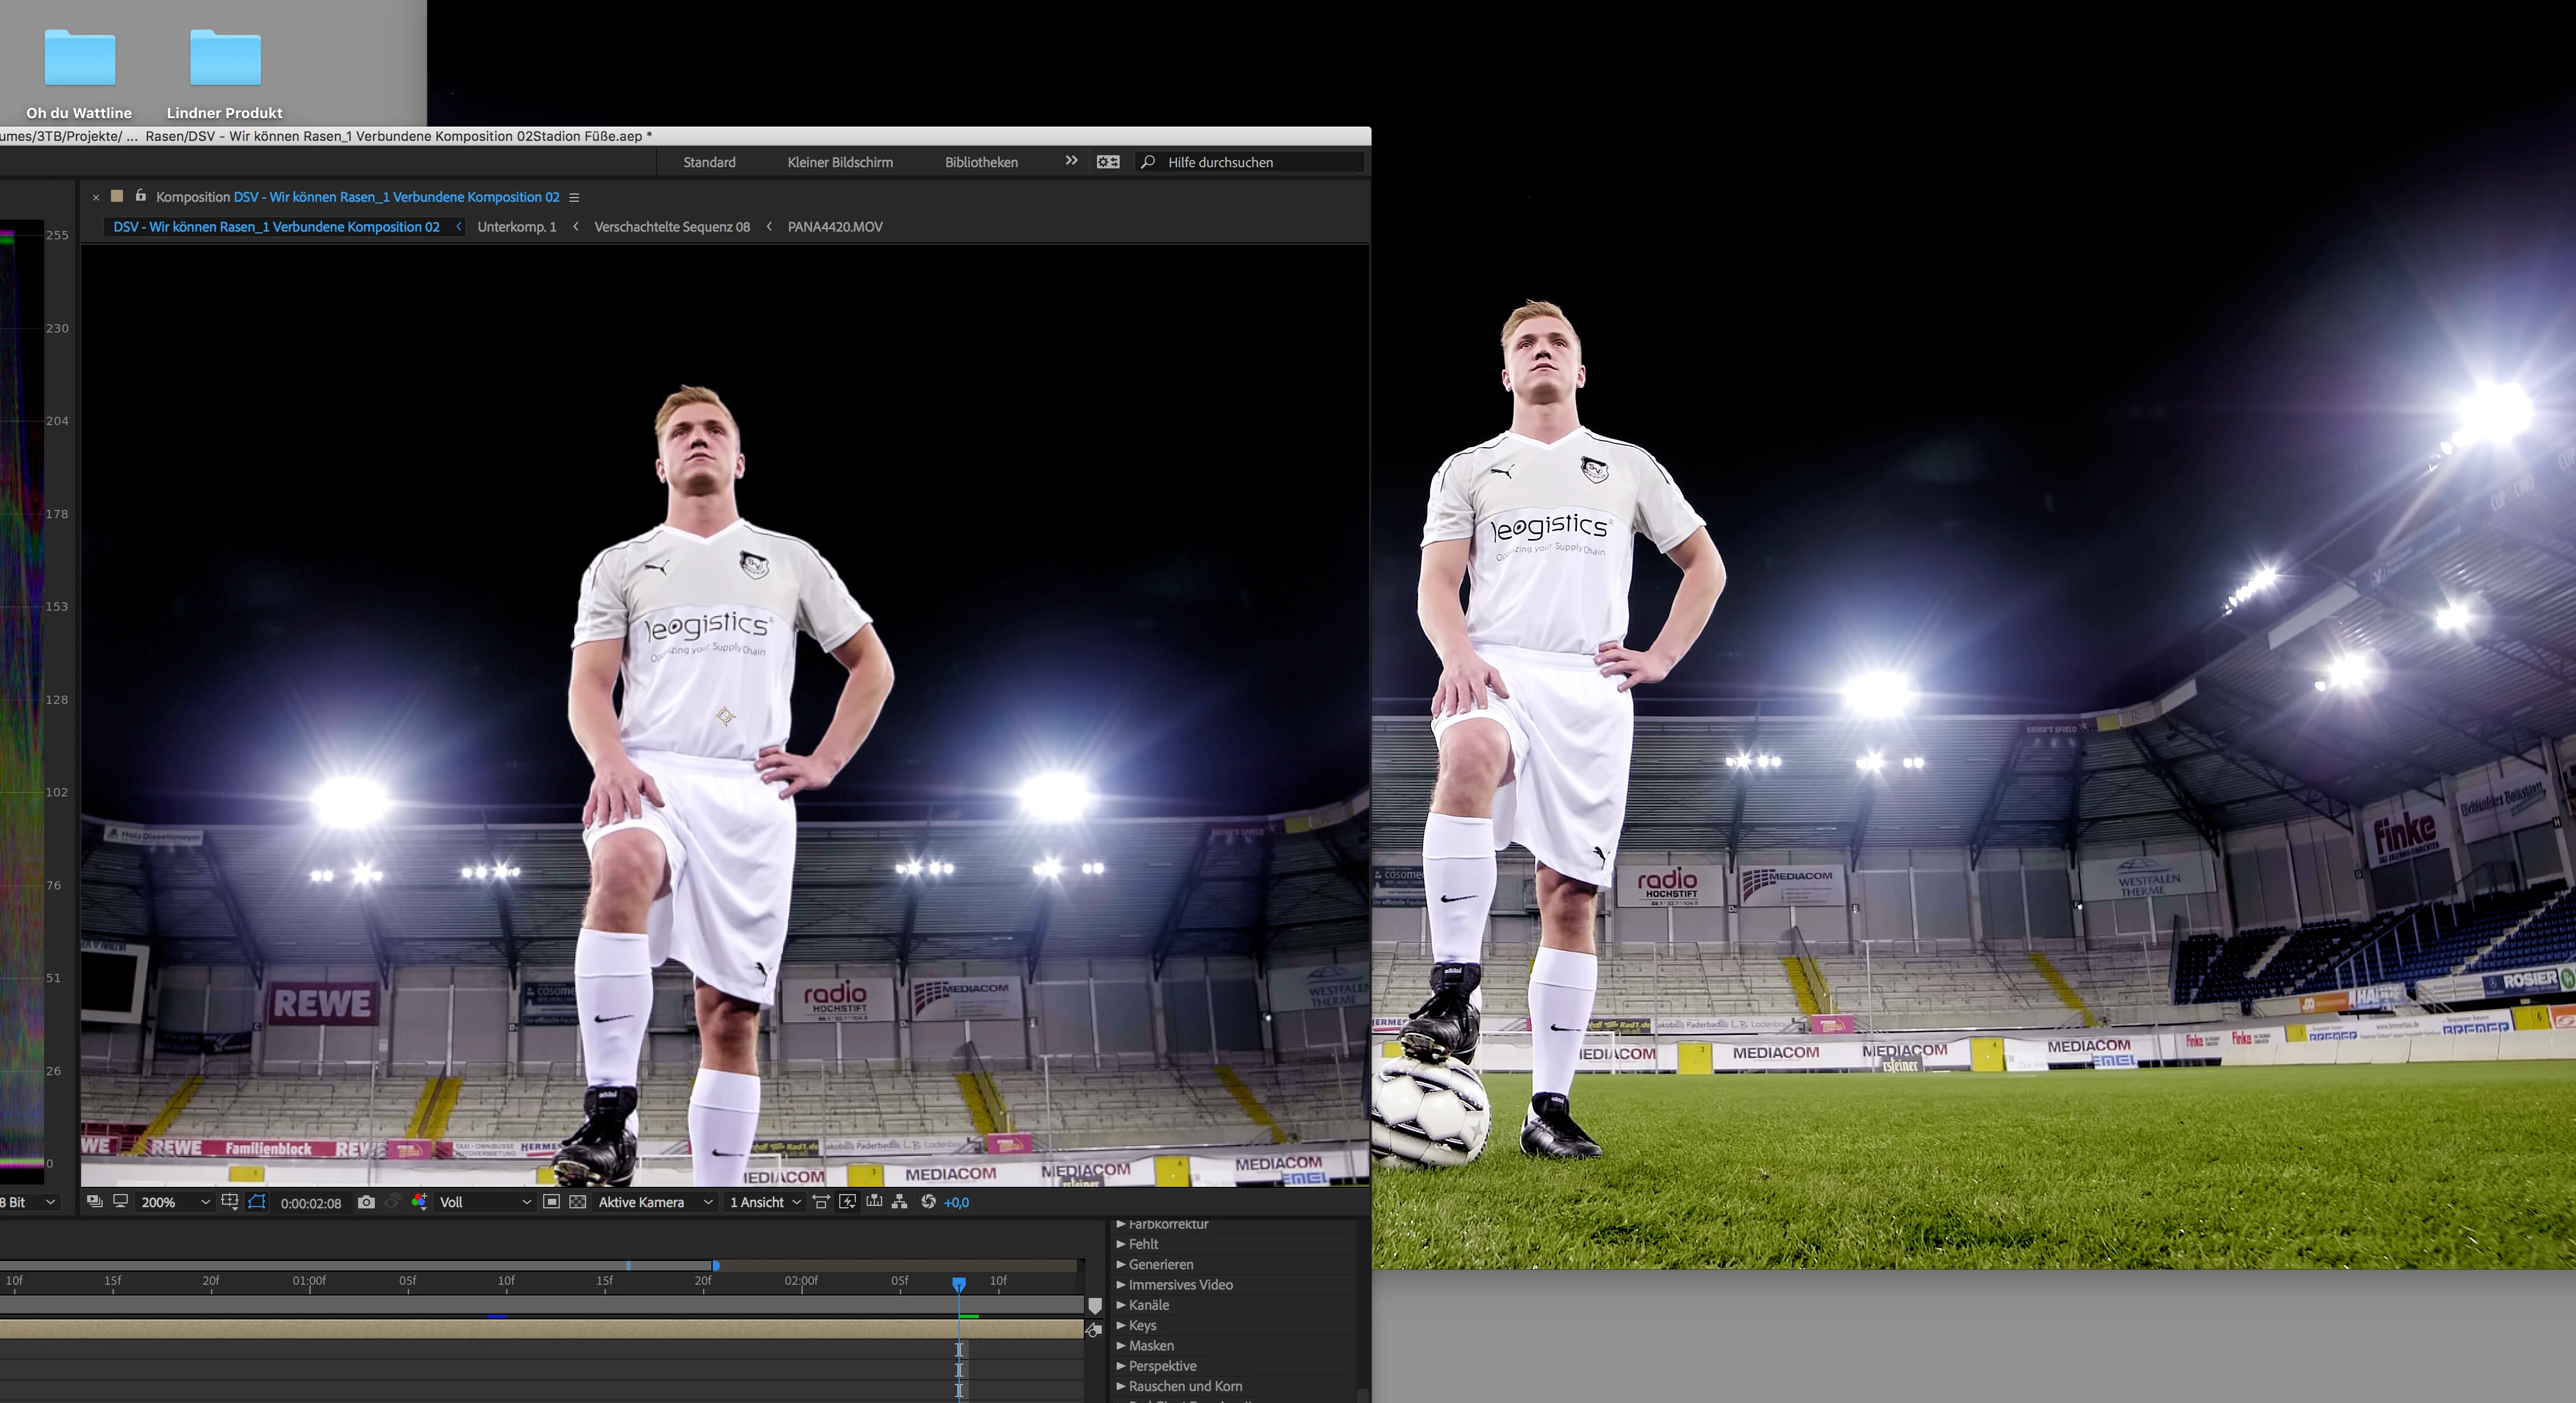Switch to the Bibliotheken workspace
The height and width of the screenshot is (1403, 2576).
[x=981, y=162]
